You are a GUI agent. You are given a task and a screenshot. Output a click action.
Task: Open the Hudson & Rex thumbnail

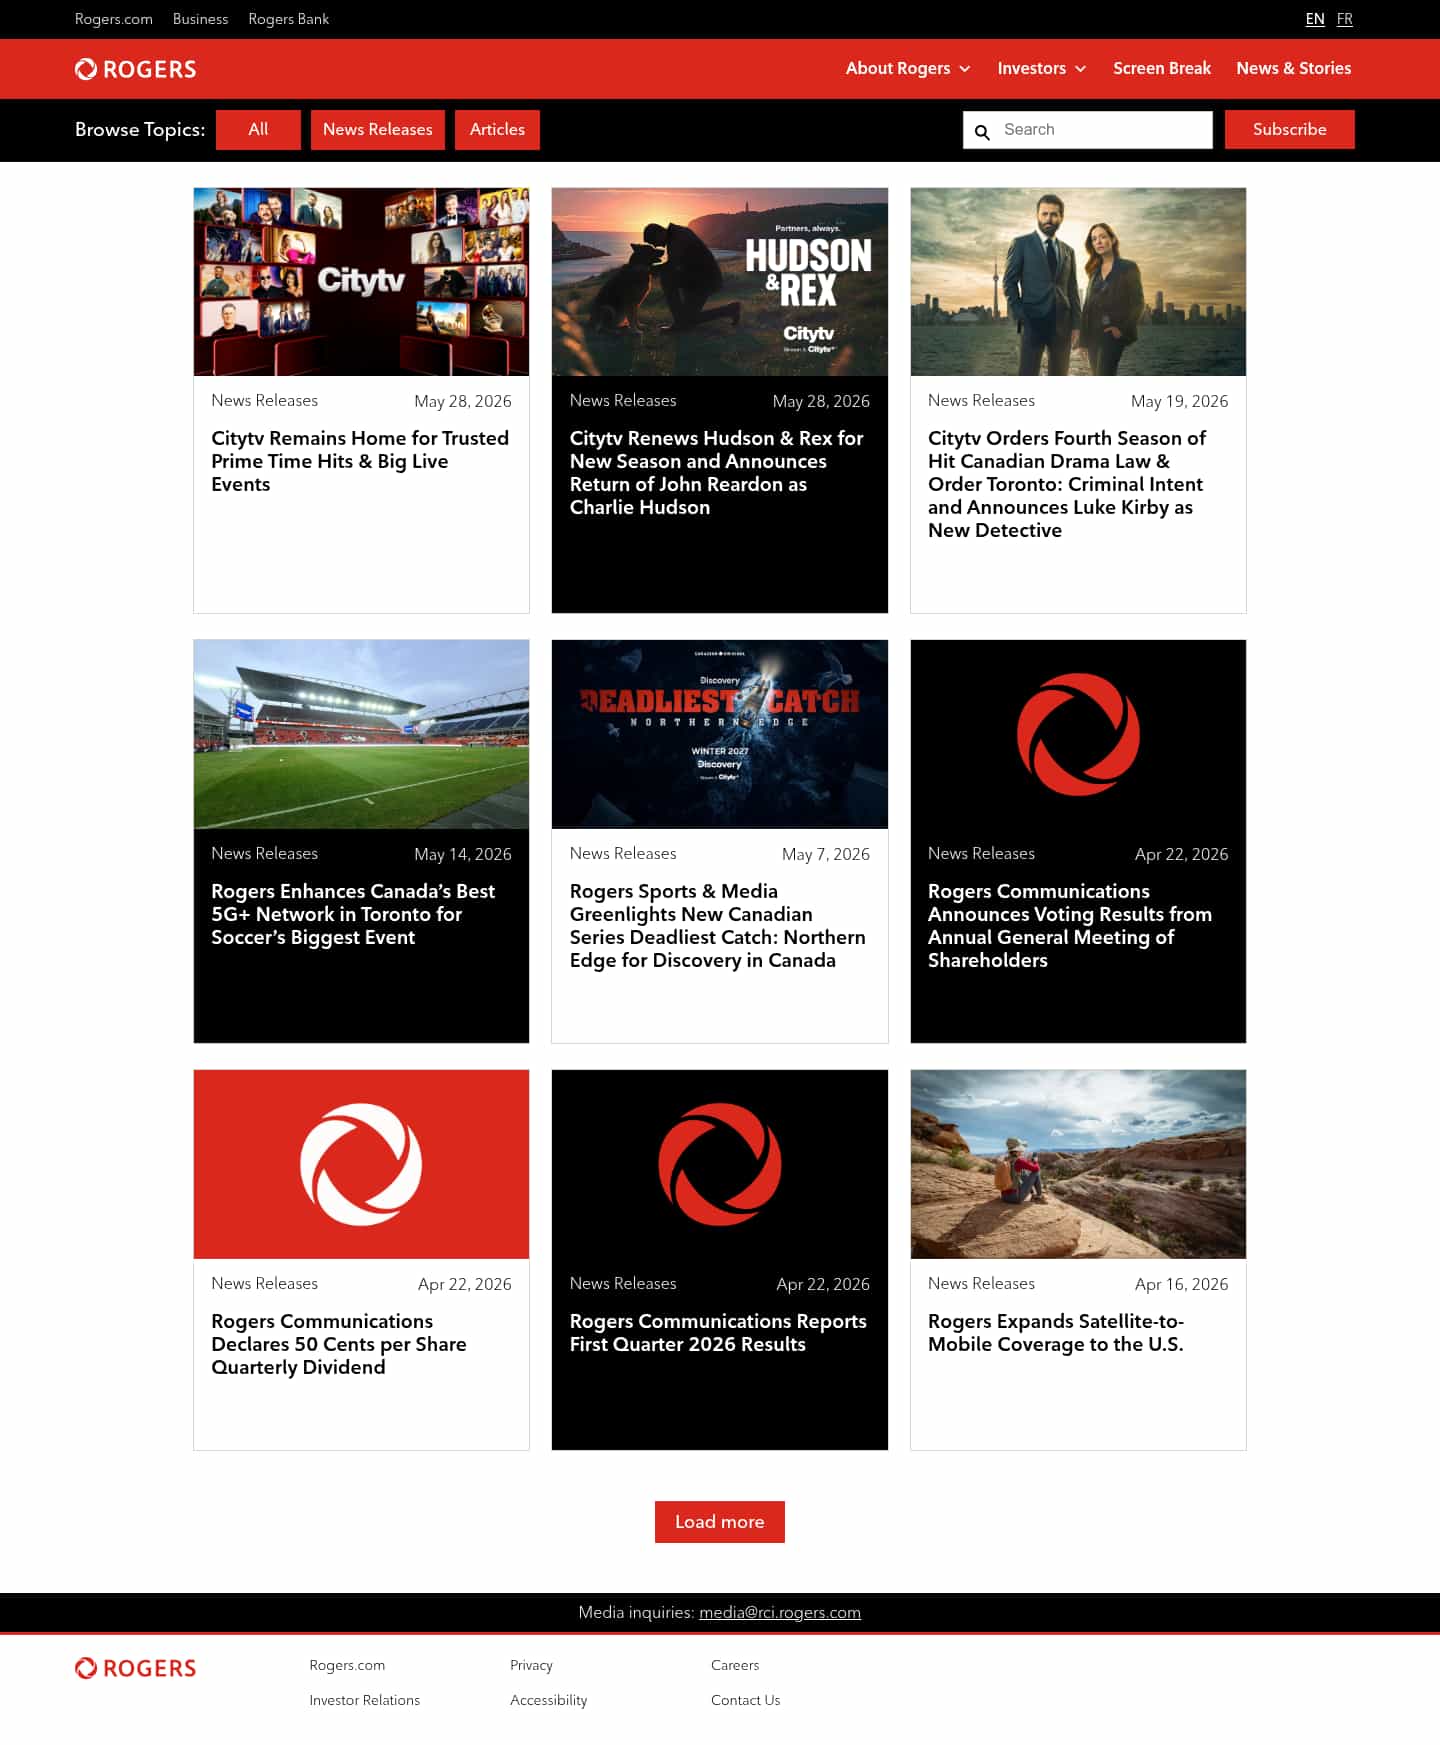click(x=720, y=282)
